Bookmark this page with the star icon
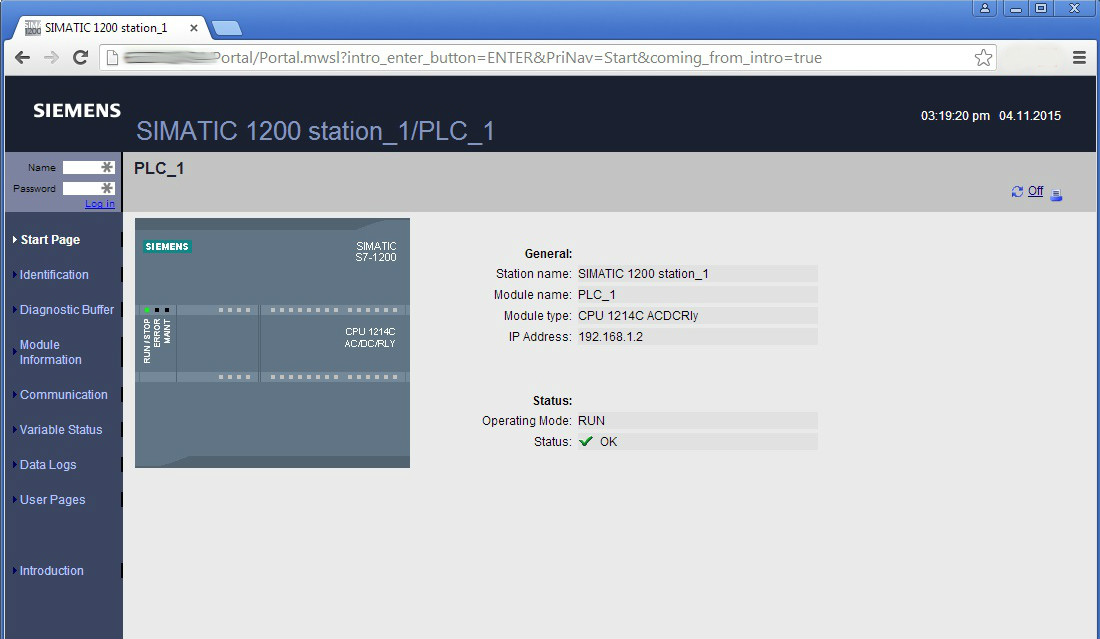The width and height of the screenshot is (1100, 639). [984, 58]
